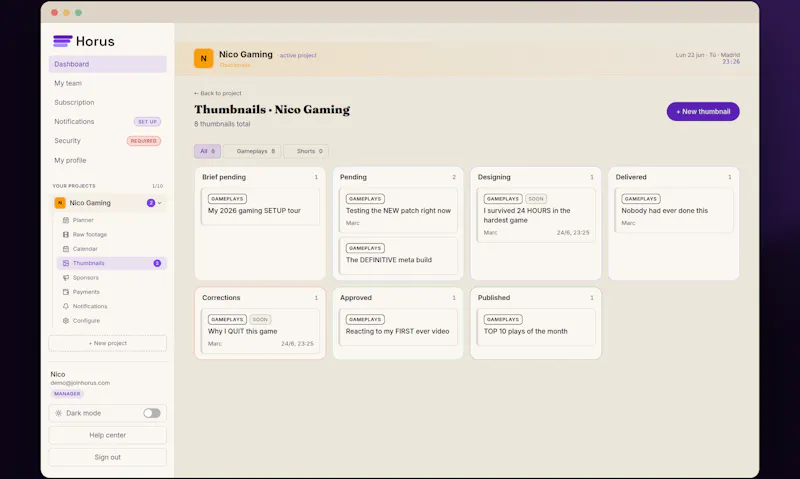Click the 'active project' label
800x479 pixels.
click(298, 56)
